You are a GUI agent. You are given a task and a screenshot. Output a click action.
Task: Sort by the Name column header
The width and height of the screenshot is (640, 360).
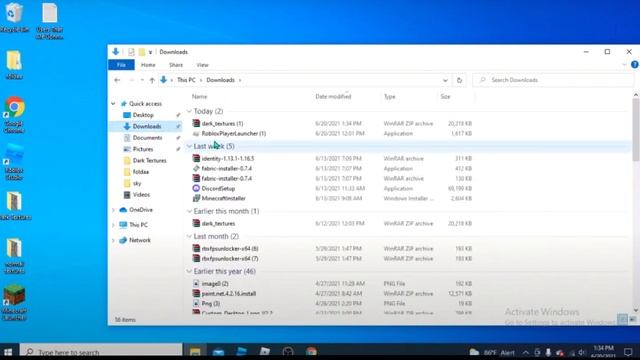point(200,96)
